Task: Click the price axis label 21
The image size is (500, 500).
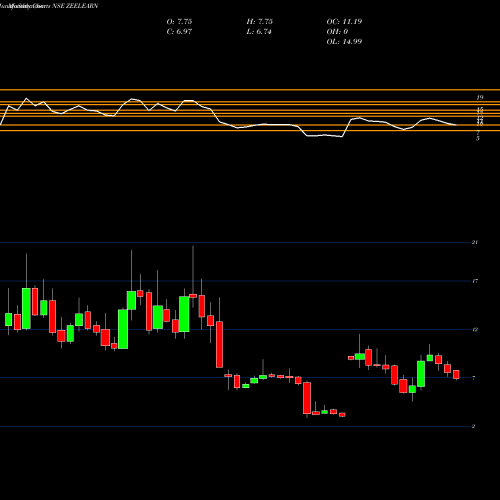Action: point(475,242)
